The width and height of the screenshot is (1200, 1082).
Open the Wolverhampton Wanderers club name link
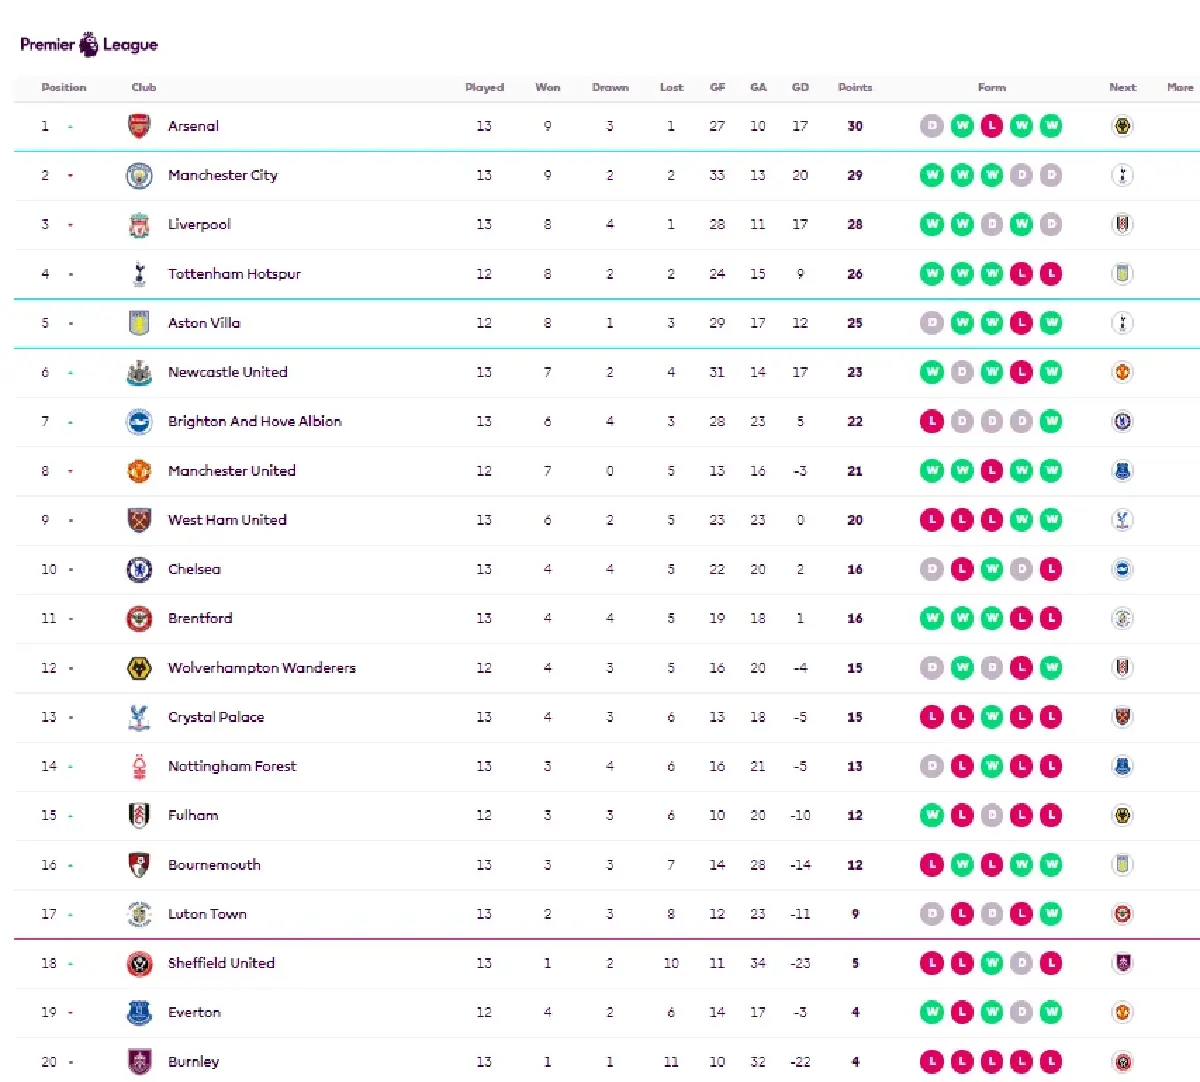click(x=261, y=668)
